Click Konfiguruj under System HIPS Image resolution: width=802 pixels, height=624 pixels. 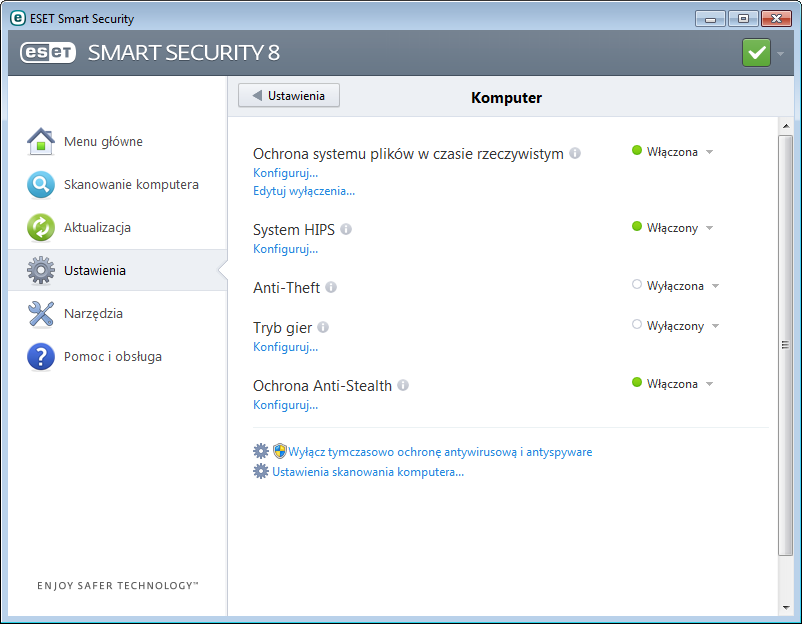(x=285, y=249)
